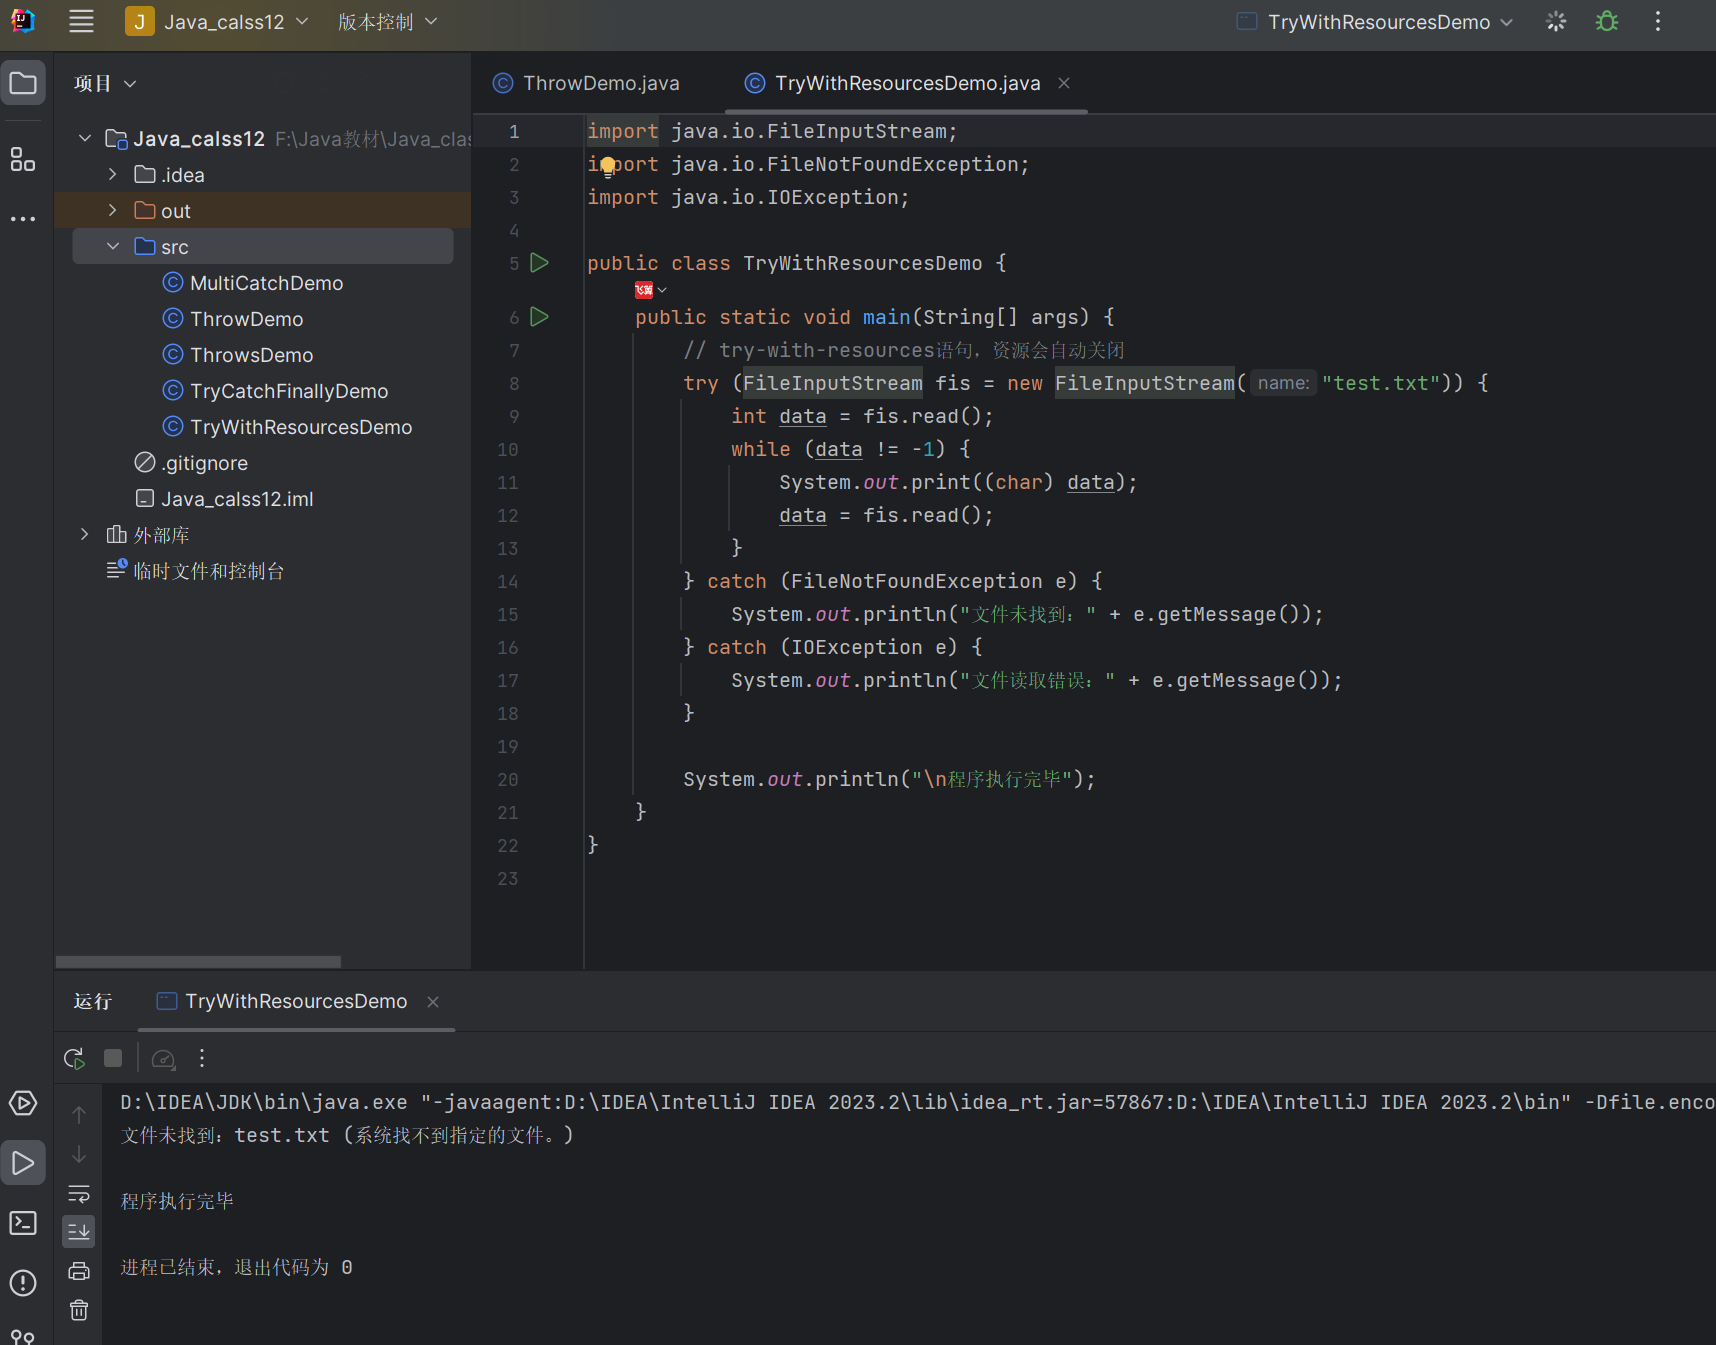The image size is (1716, 1345).
Task: Click the Stop square icon in Run toolbar
Action: click(113, 1058)
